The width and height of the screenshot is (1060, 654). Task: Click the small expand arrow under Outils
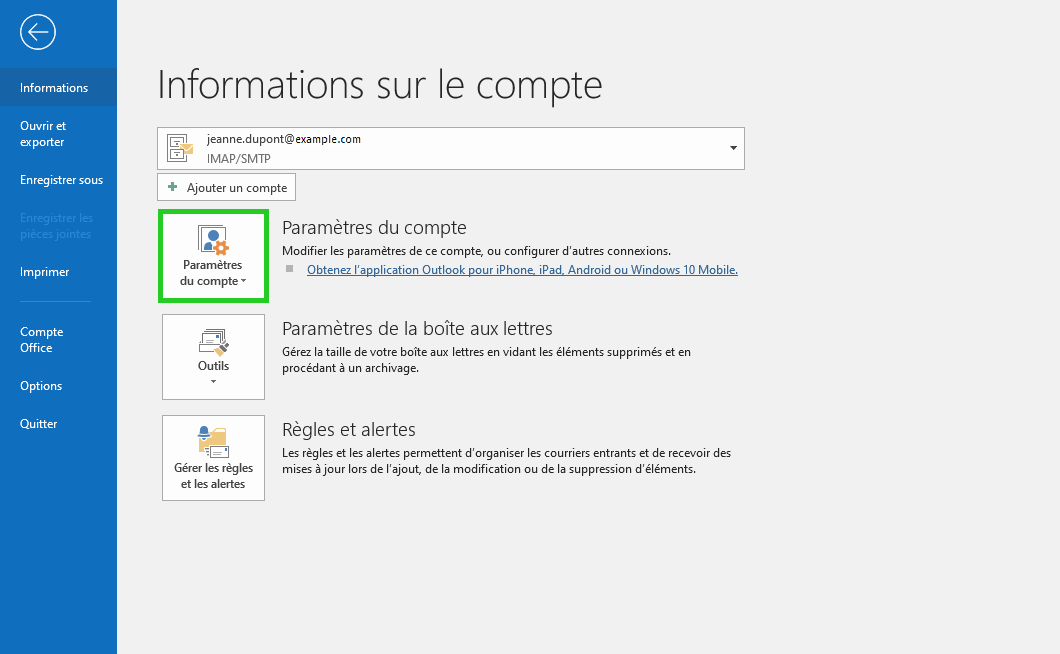pos(214,381)
